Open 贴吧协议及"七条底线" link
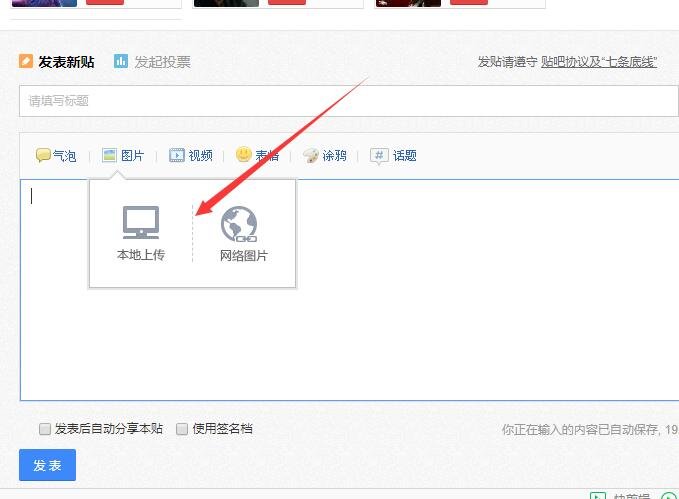Screen dimensions: 679x499 coord(599,62)
